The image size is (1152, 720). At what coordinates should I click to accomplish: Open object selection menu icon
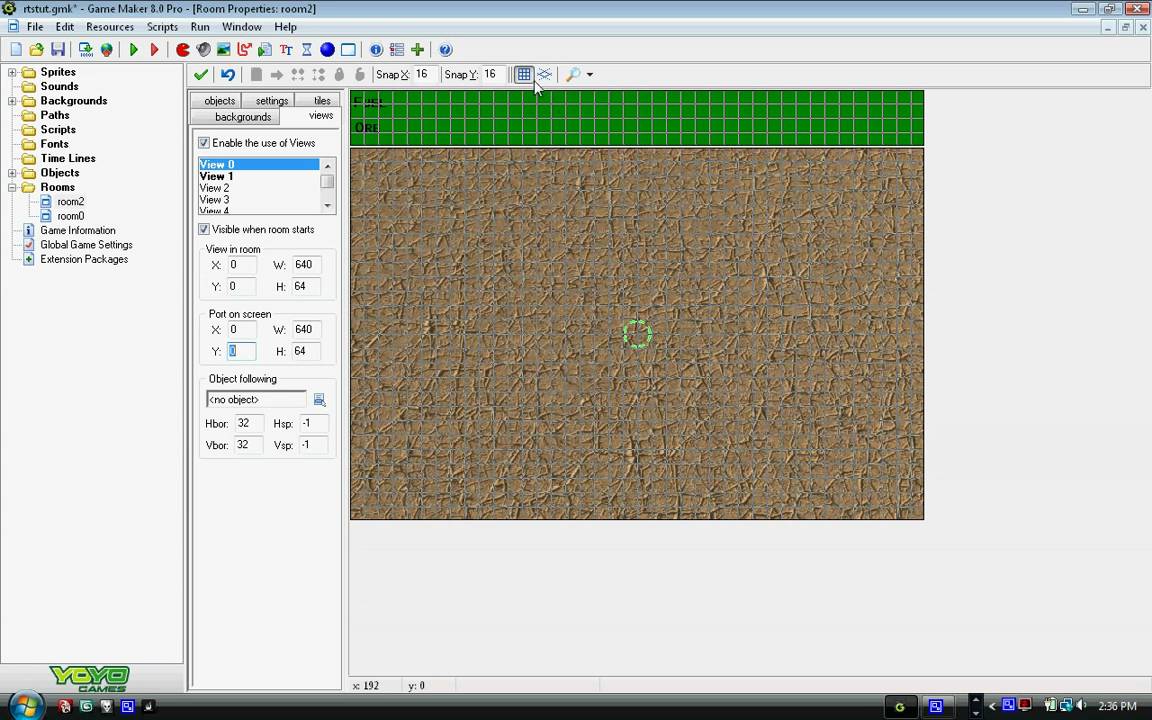[320, 400]
